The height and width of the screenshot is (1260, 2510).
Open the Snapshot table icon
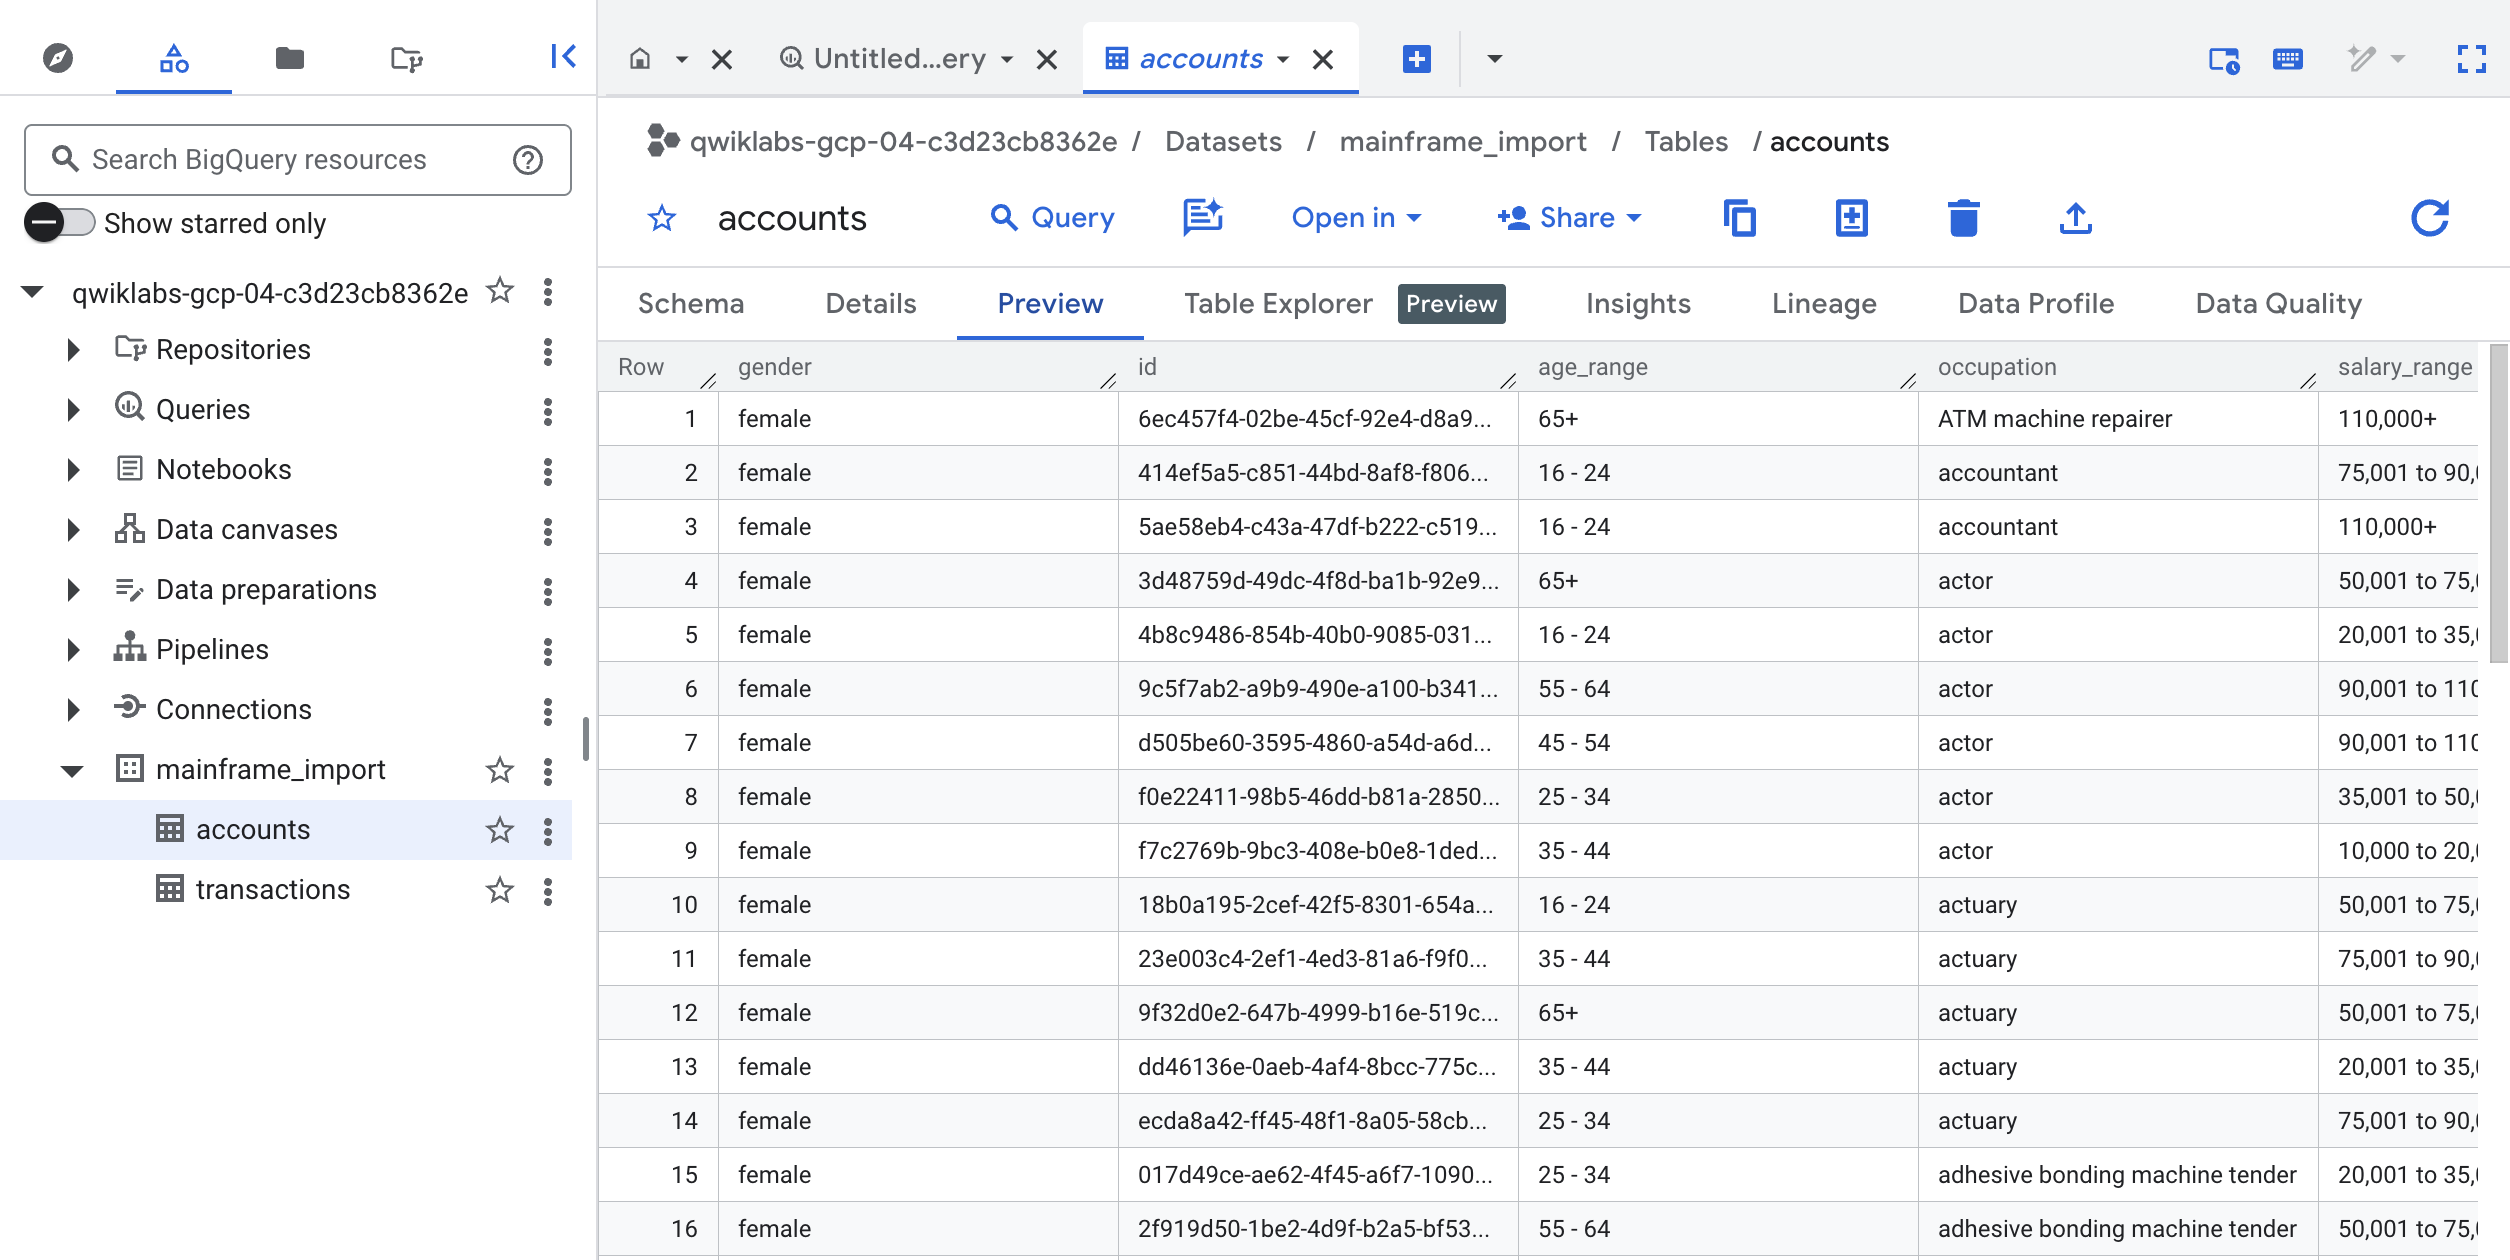(x=1851, y=218)
